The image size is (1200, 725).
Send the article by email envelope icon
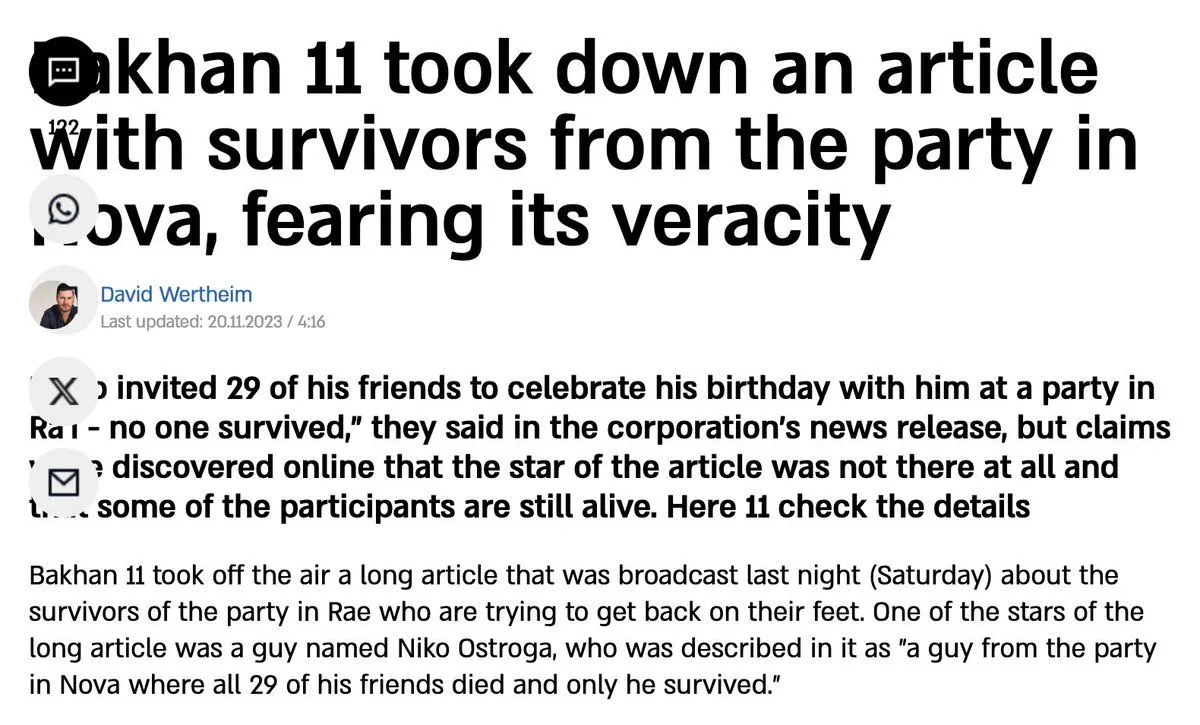[64, 483]
